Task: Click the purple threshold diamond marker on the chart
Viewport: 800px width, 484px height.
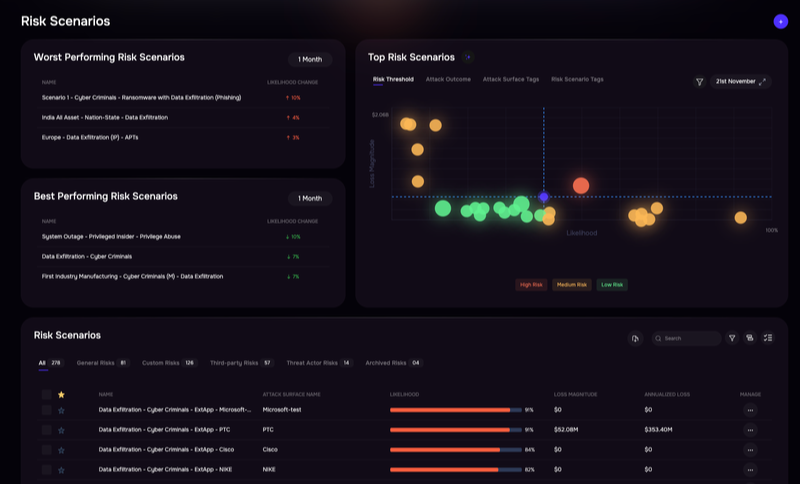Action: pos(543,197)
